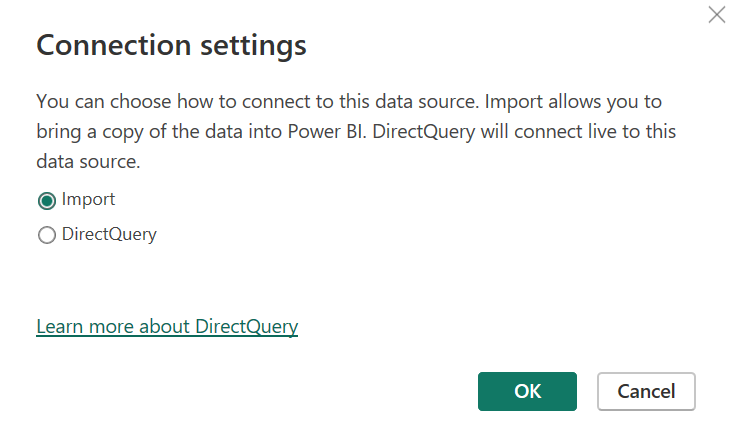Click the X icon at dialog corner
Image resolution: width=731 pixels, height=446 pixels.
point(716,15)
